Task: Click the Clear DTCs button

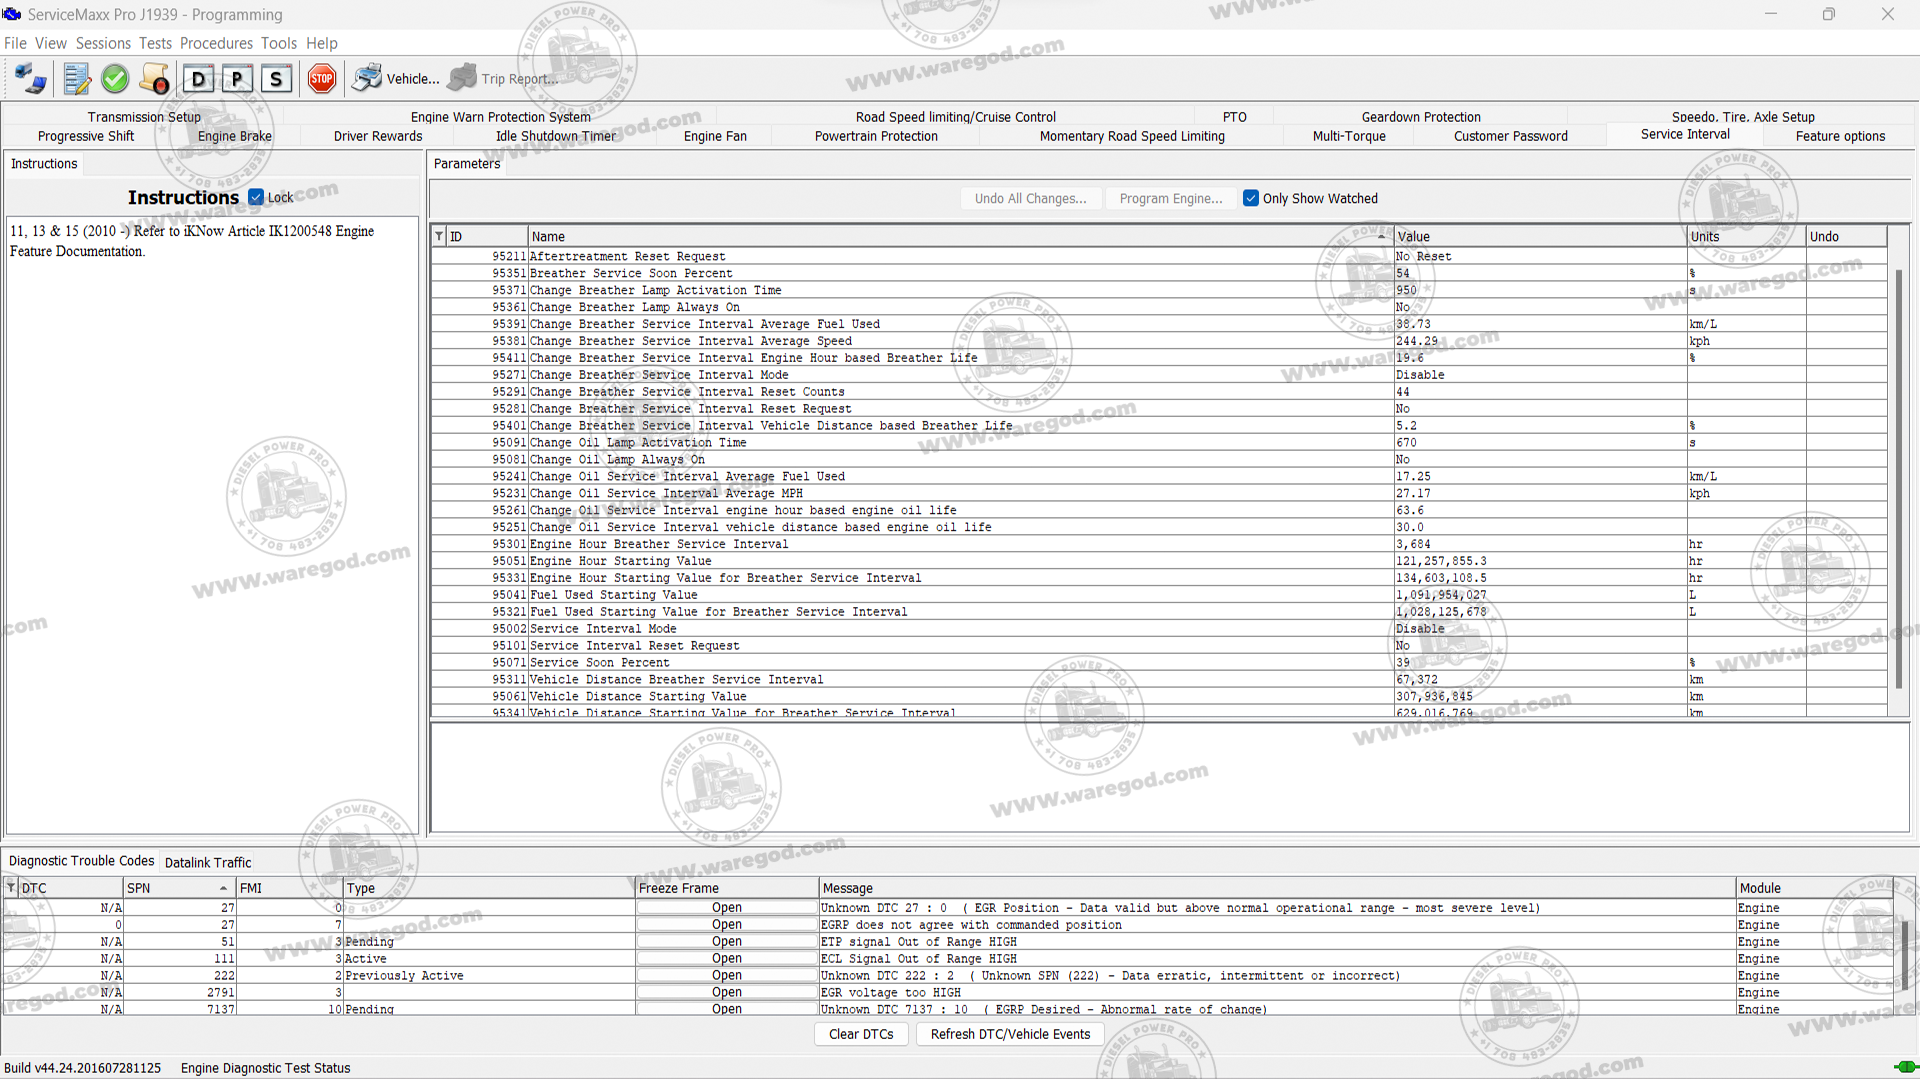Action: point(860,1034)
